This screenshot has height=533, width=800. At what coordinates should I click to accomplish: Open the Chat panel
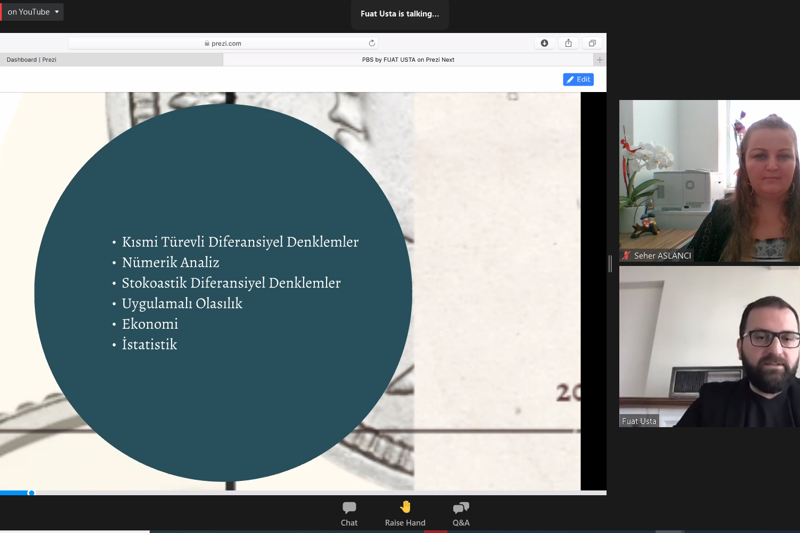(349, 514)
